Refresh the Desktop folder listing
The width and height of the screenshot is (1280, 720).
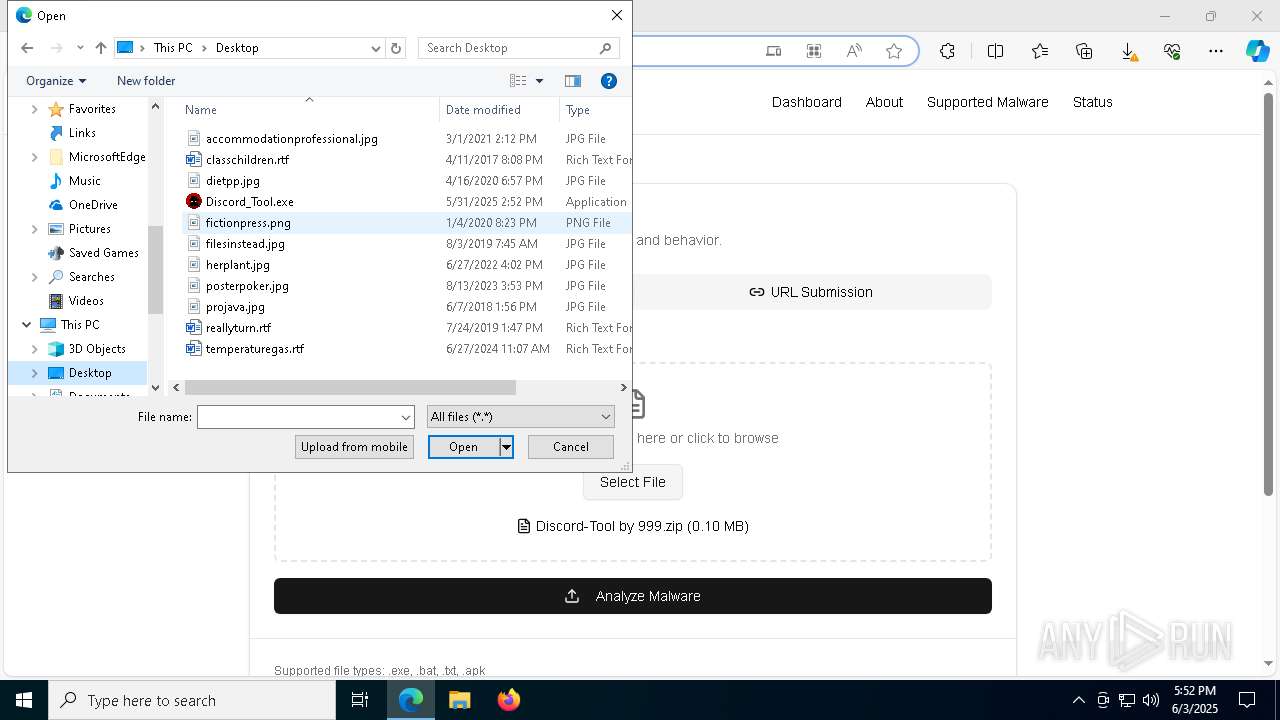(396, 48)
